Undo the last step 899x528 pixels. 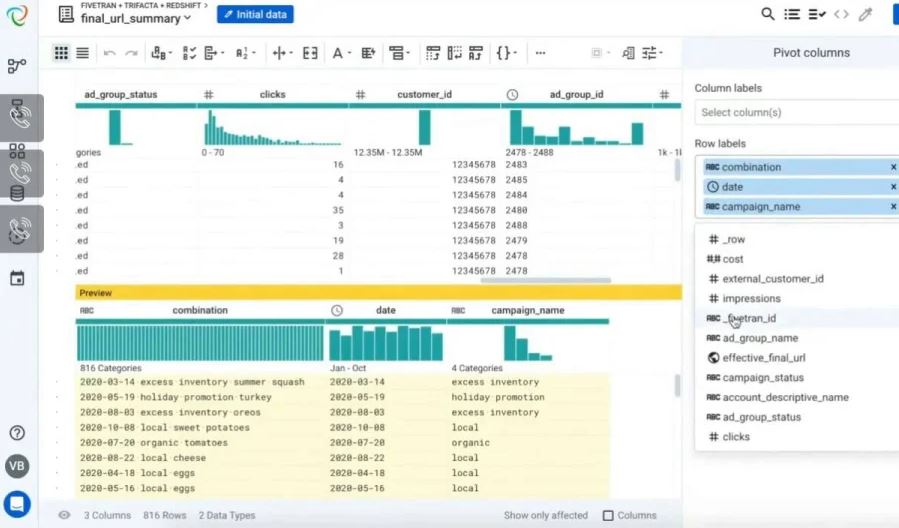tap(110, 53)
